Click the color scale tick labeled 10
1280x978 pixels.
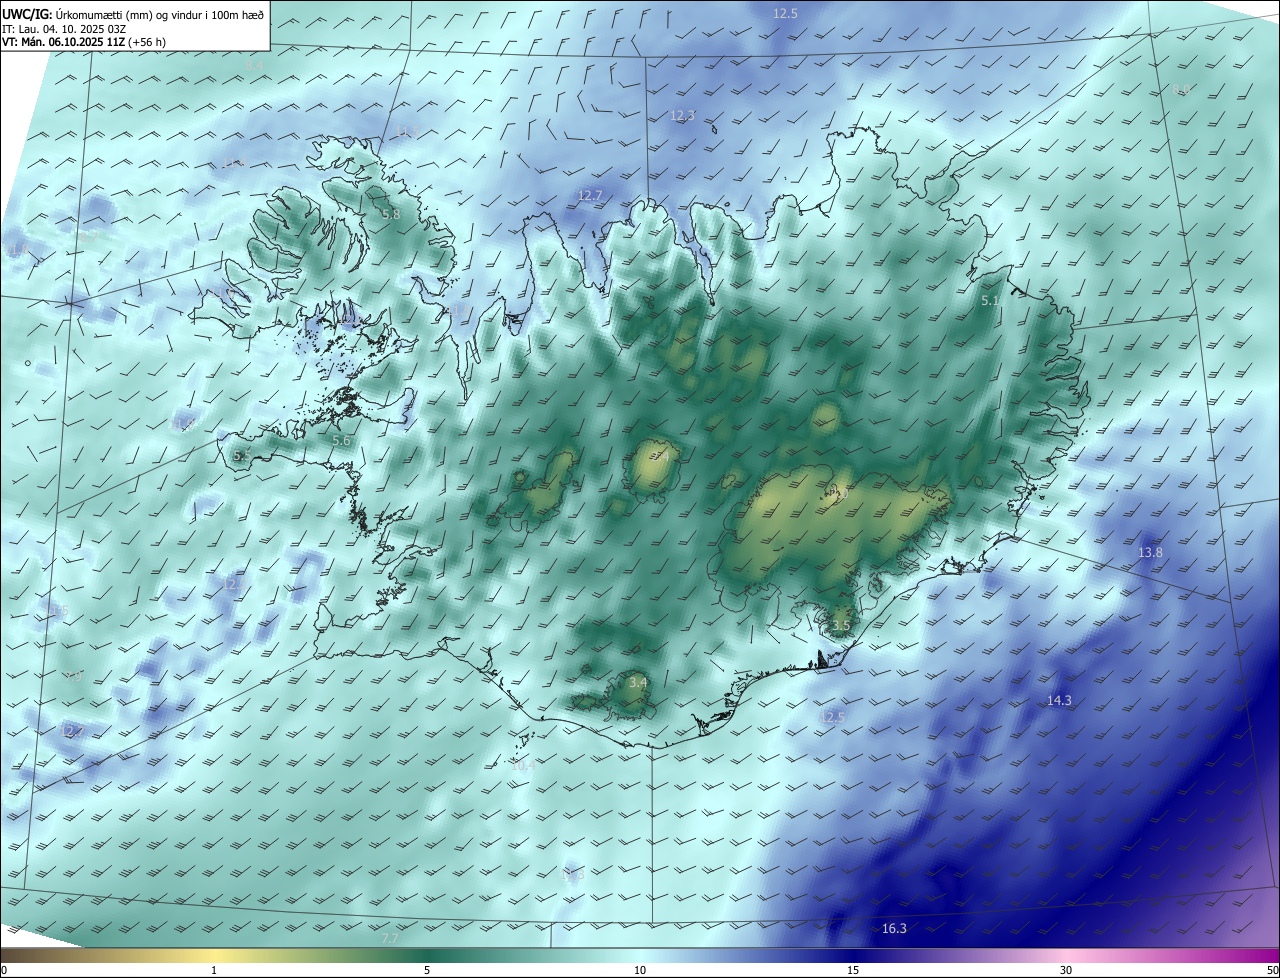point(640,970)
